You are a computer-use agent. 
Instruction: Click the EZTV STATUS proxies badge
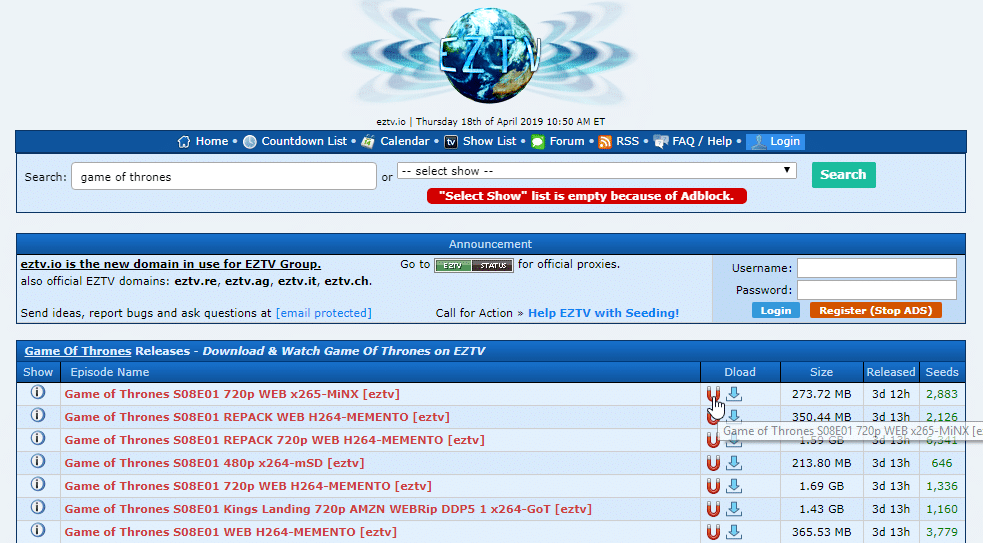click(474, 265)
